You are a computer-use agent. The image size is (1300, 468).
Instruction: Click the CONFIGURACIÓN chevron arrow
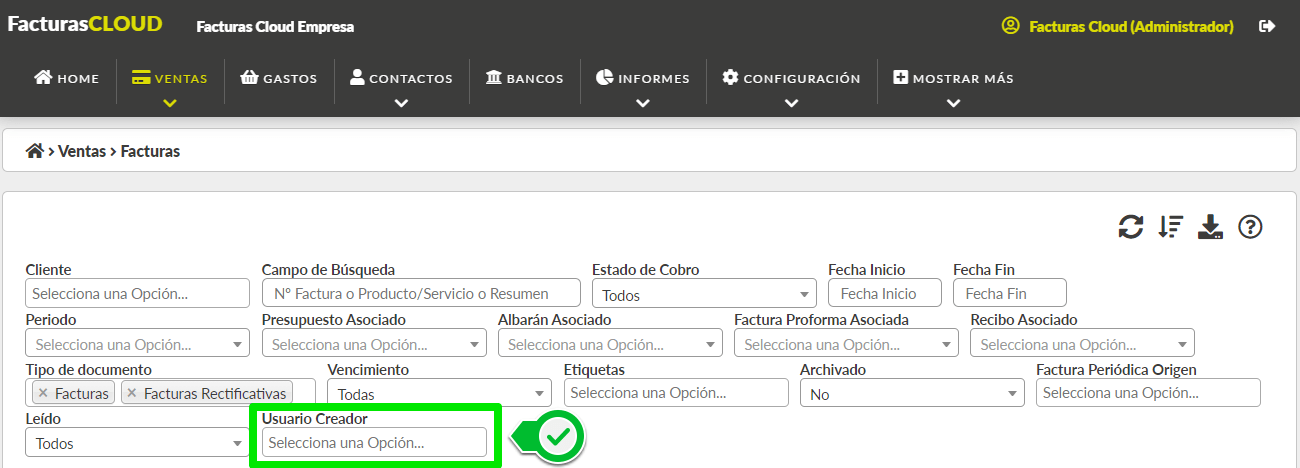[x=791, y=103]
